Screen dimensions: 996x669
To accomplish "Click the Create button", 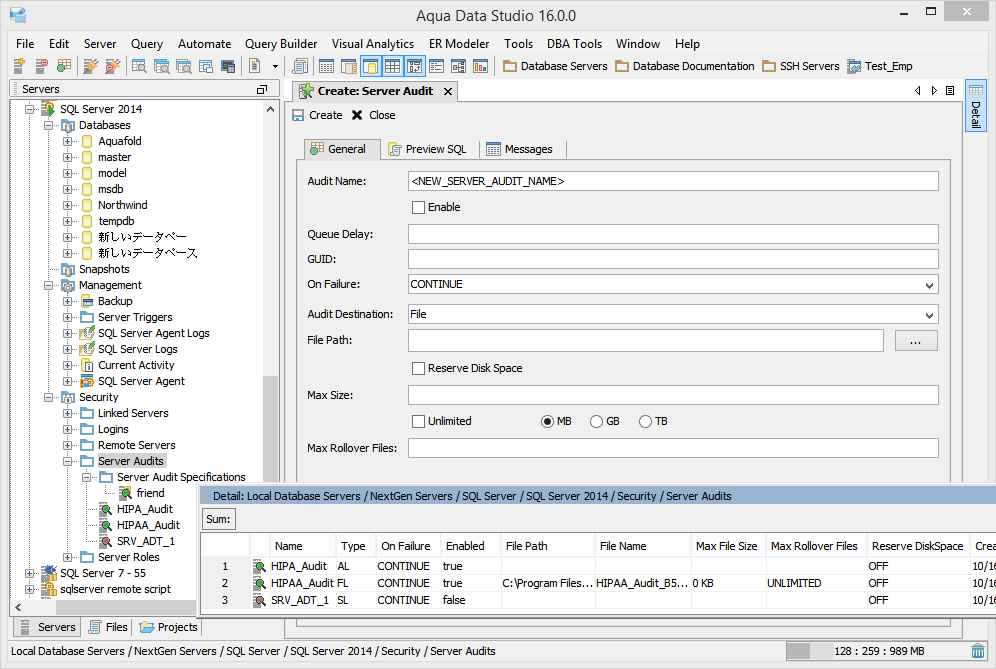I will pyautogui.click(x=318, y=115).
